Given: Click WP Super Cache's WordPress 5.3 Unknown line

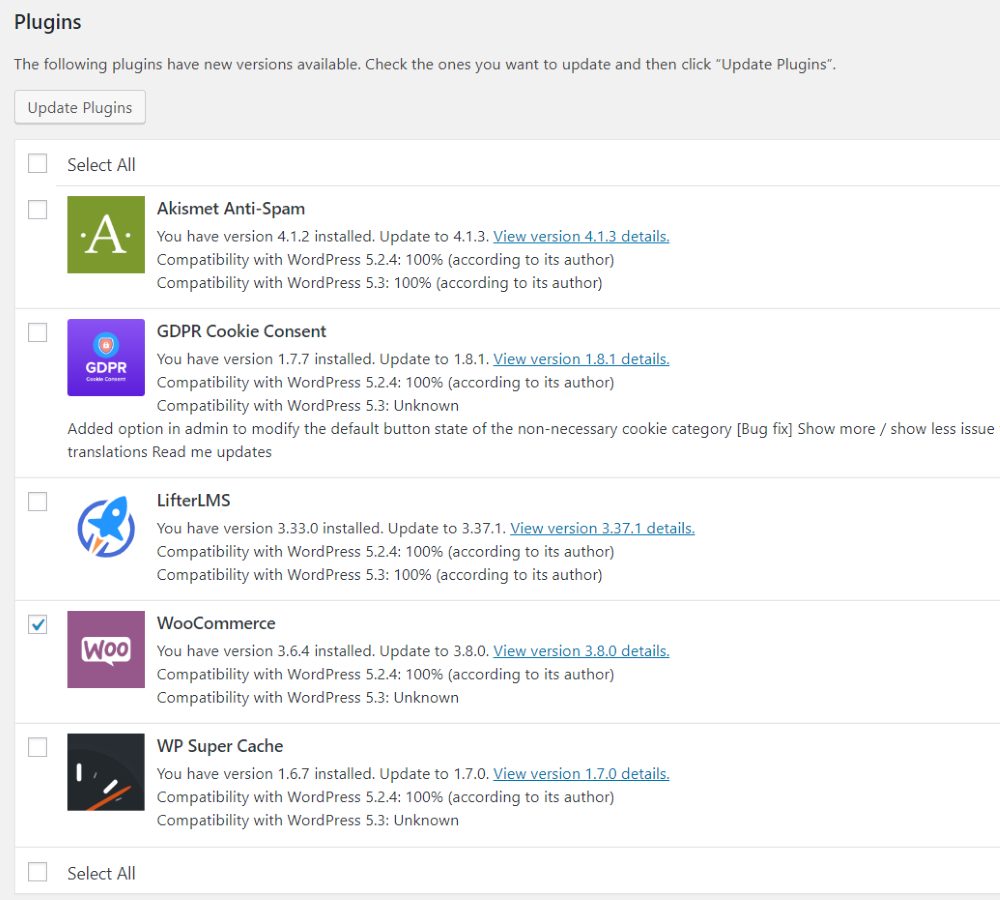Looking at the screenshot, I should coord(308,820).
